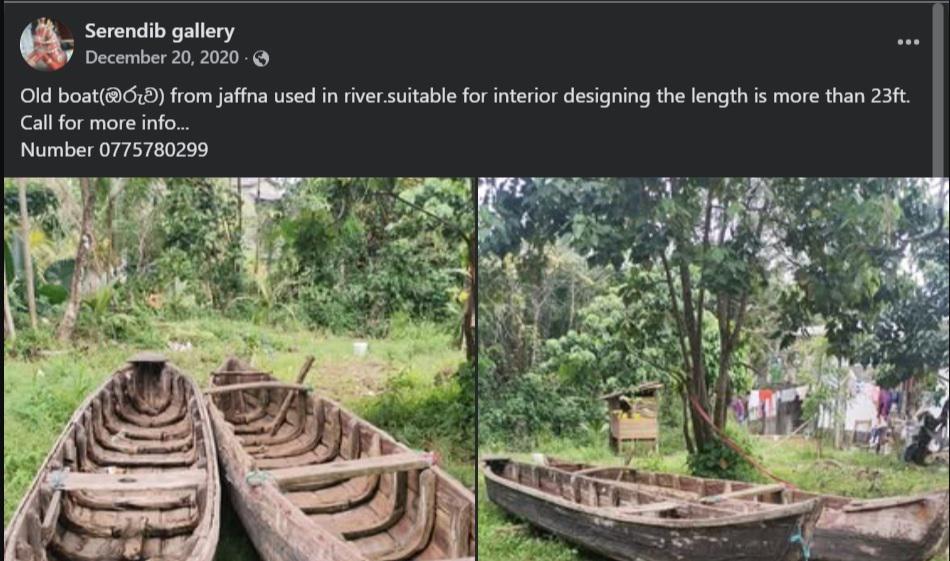Open the Serendib gallery profile picture
Viewport: 950px width, 561px height.
pos(46,45)
